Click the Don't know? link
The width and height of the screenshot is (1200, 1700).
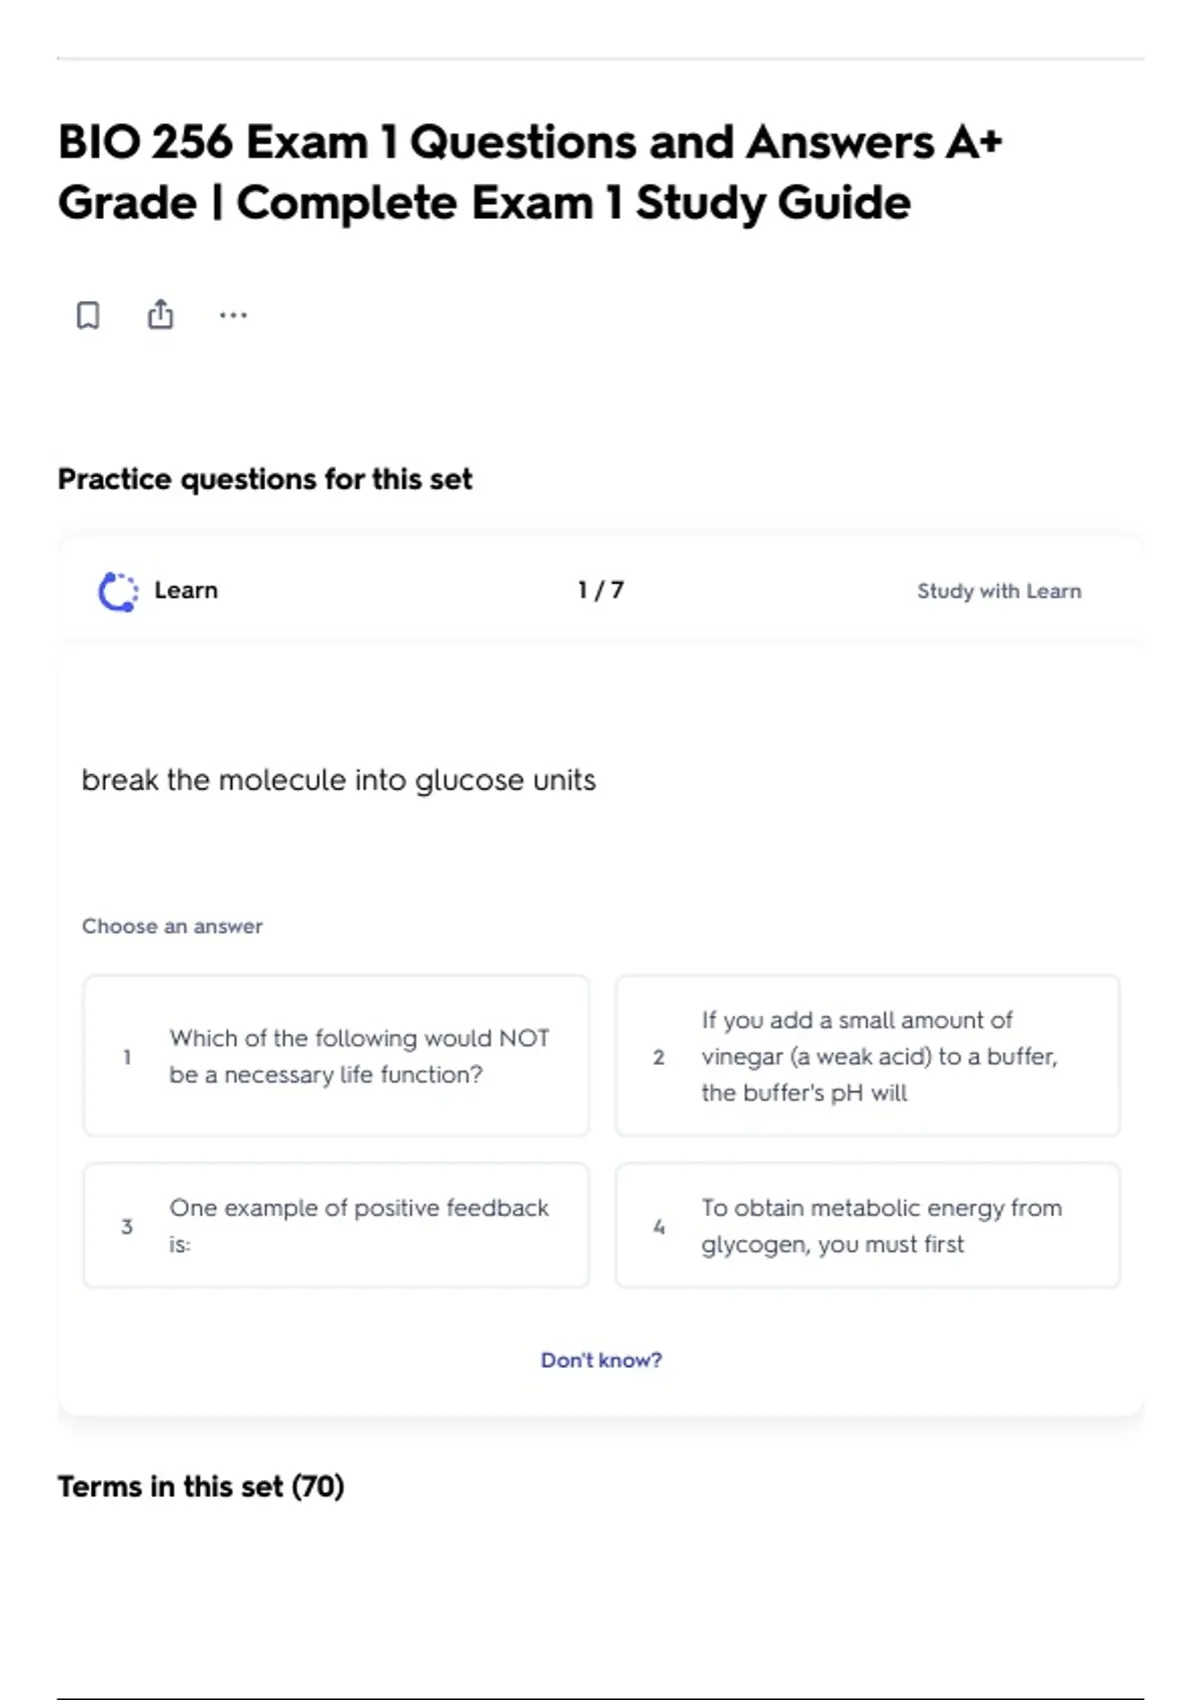pos(601,1360)
